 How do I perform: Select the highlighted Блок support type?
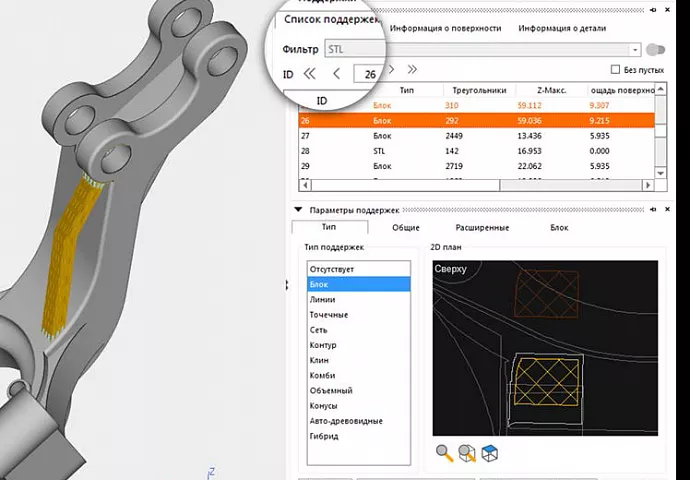[x=359, y=284]
